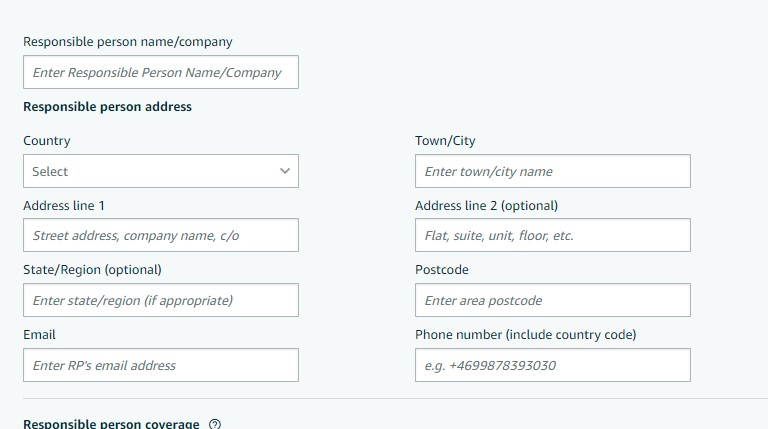The width and height of the screenshot is (768, 429).
Task: Click the 'Responsible person coverage' heading
Action: click(111, 424)
